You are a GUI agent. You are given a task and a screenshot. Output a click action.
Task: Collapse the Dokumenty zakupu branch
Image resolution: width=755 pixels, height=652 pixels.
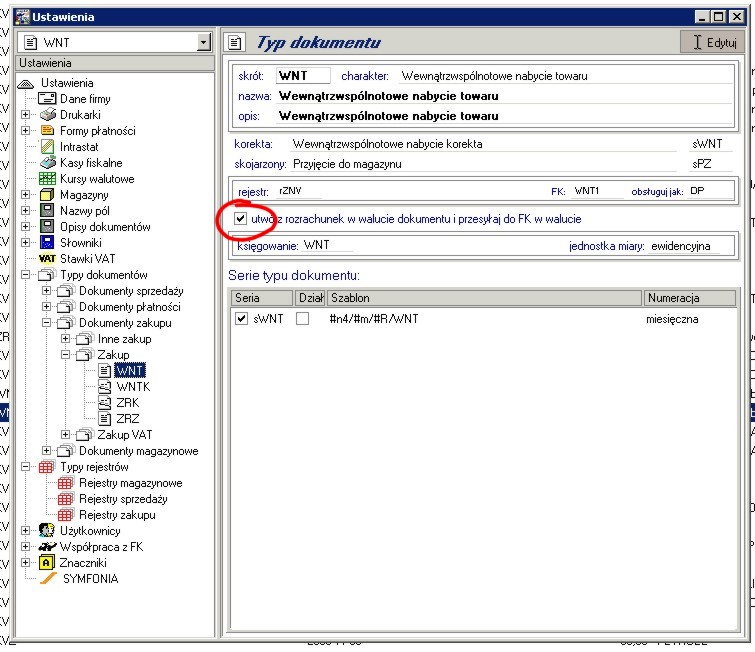pos(46,323)
